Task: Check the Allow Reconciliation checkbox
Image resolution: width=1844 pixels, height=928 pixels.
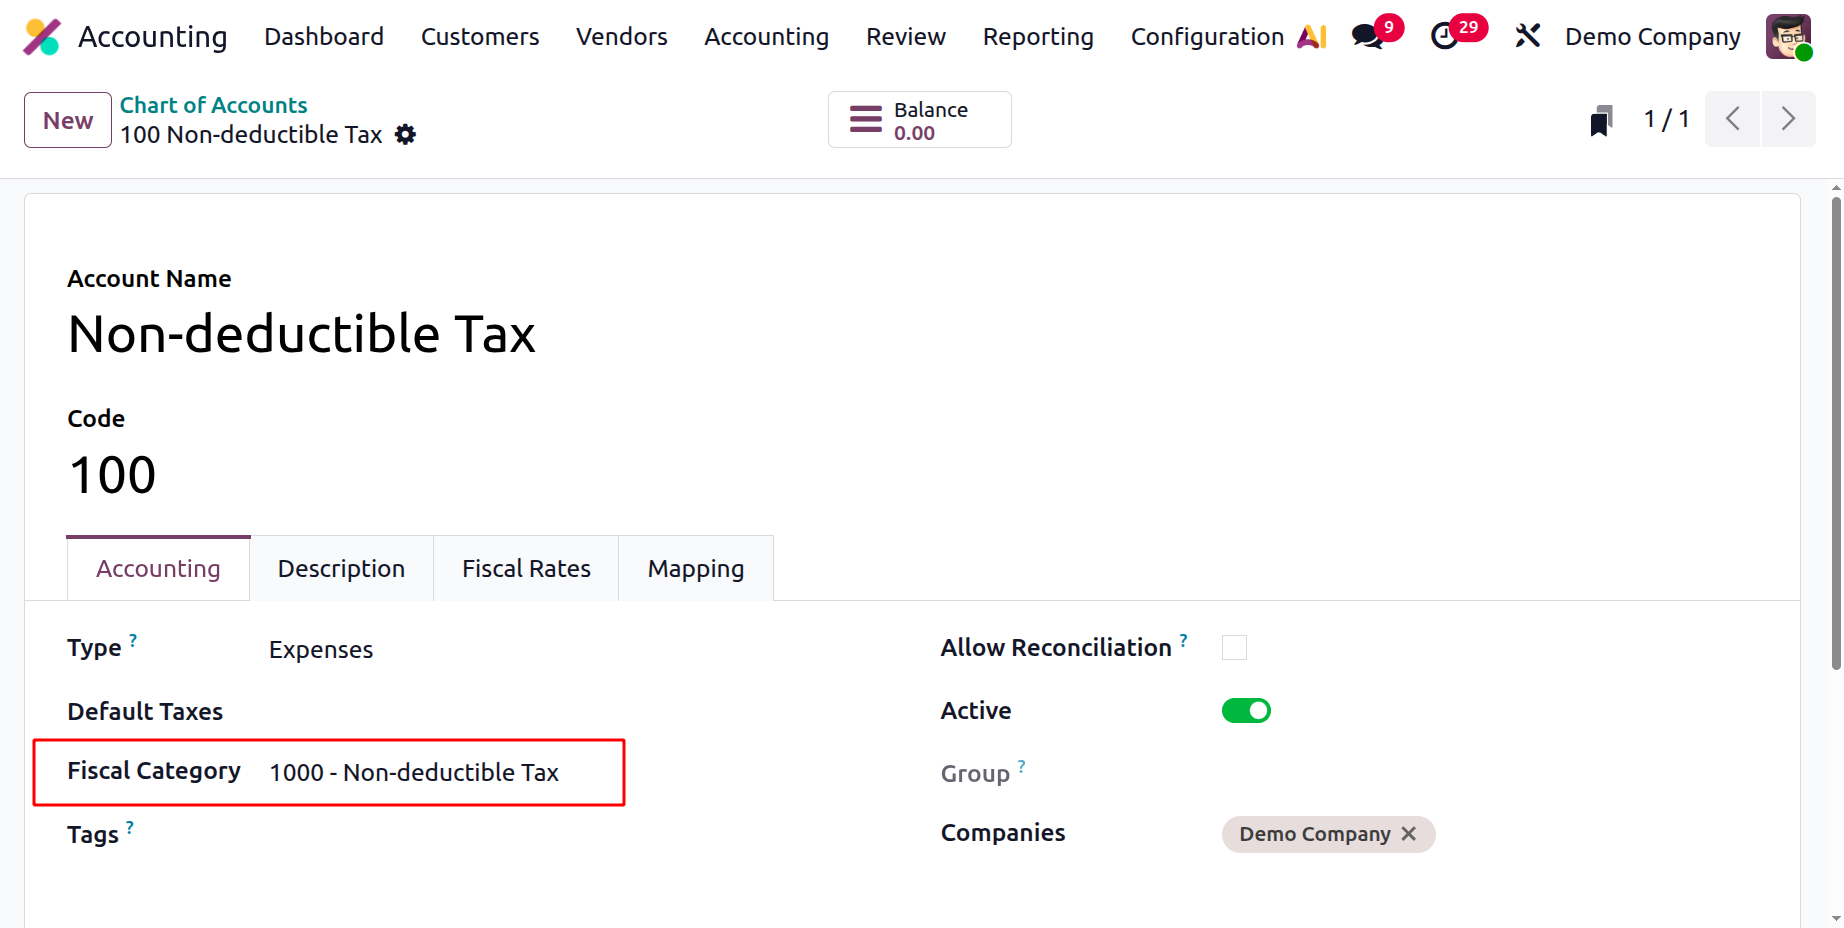Action: click(1234, 648)
